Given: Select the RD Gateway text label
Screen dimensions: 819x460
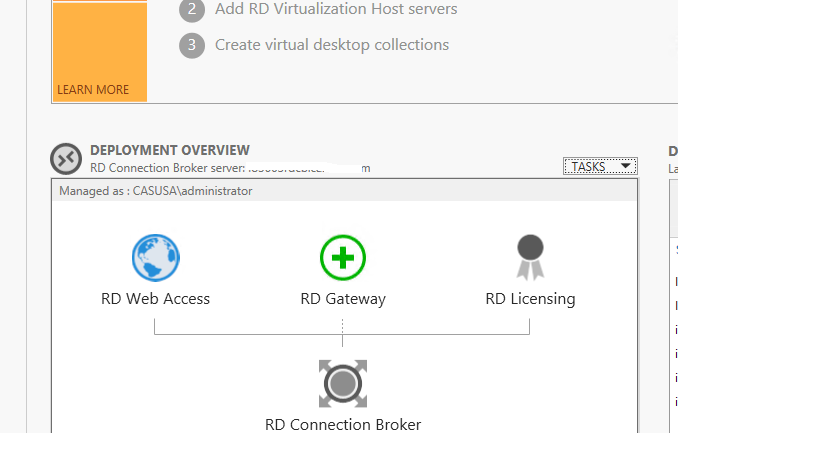Looking at the screenshot, I should [x=343, y=299].
